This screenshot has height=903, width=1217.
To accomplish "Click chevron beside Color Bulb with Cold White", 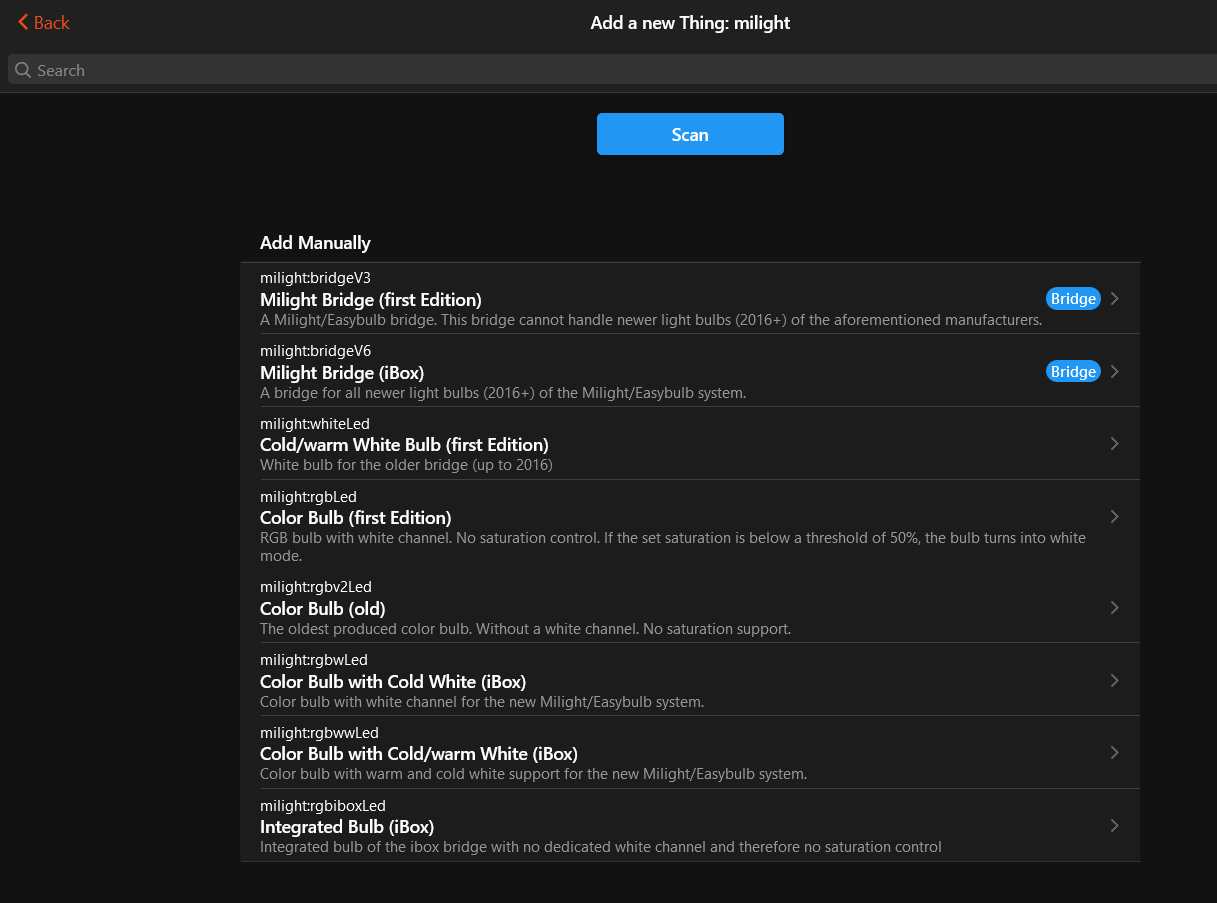I will click(x=1115, y=680).
